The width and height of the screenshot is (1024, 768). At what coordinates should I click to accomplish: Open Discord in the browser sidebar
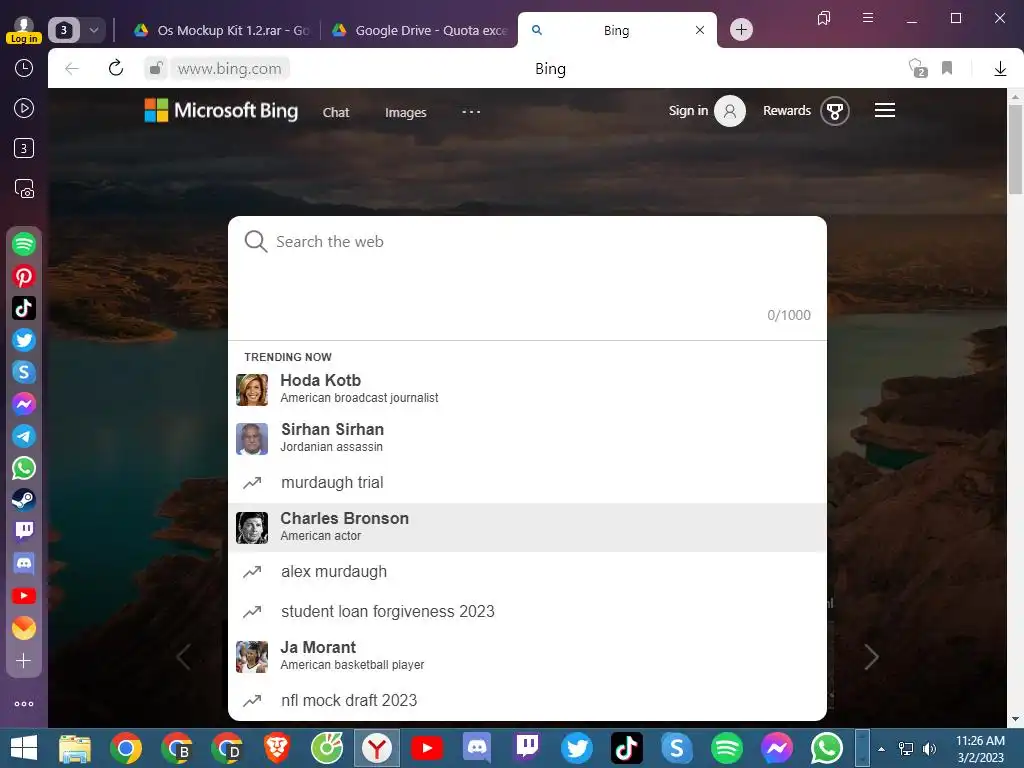[24, 564]
